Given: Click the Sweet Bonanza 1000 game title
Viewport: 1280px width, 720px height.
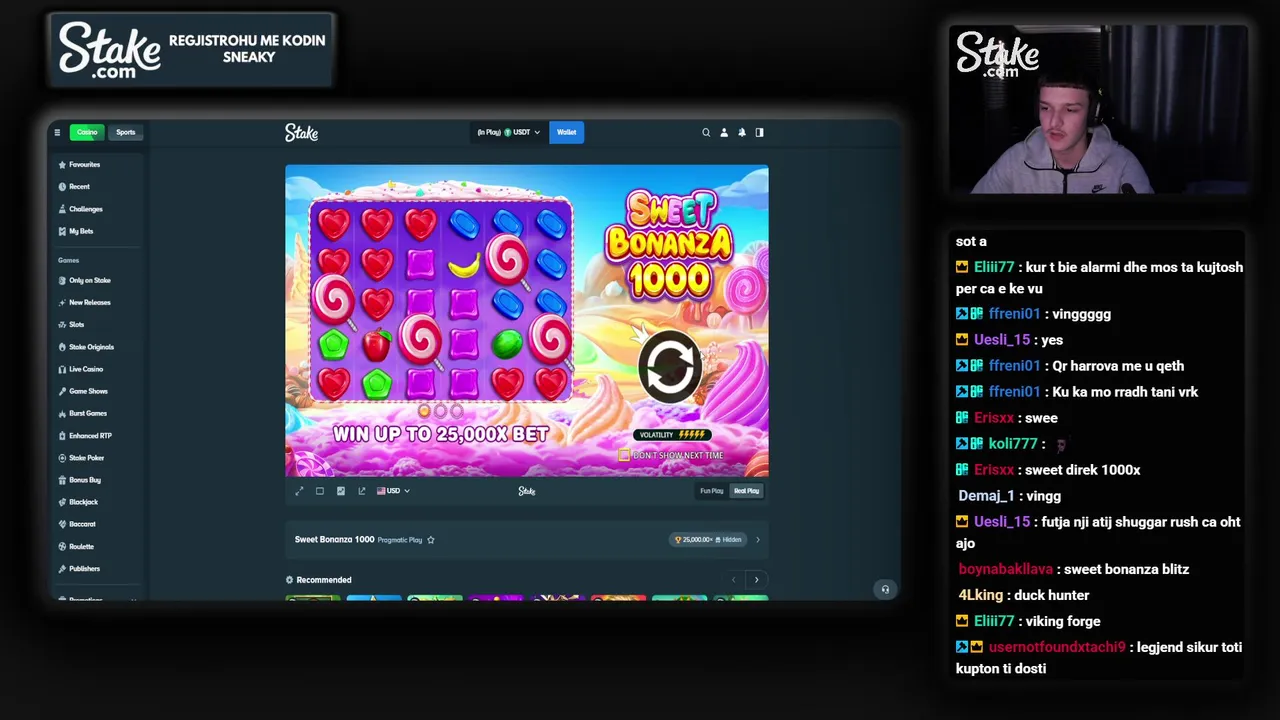Looking at the screenshot, I should tap(334, 540).
